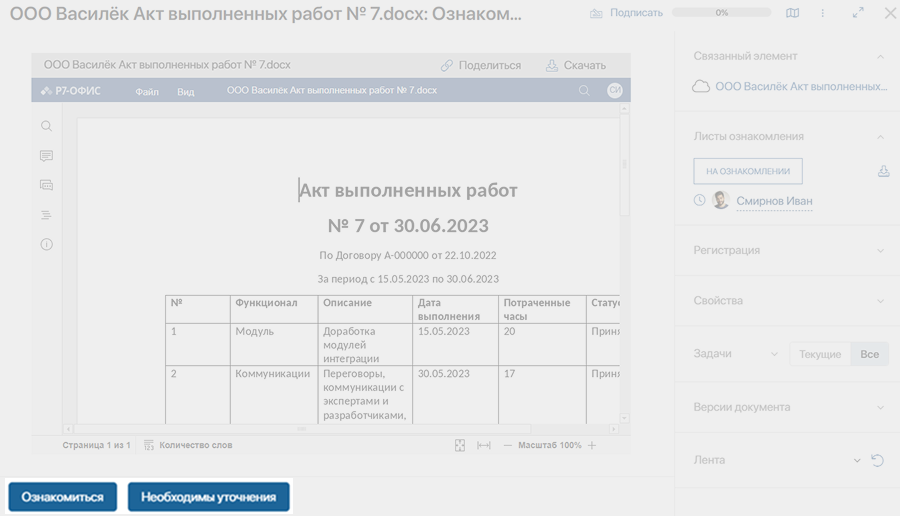900x516 pixels.
Task: Download the acknowledgment sheet icon
Action: [x=884, y=171]
